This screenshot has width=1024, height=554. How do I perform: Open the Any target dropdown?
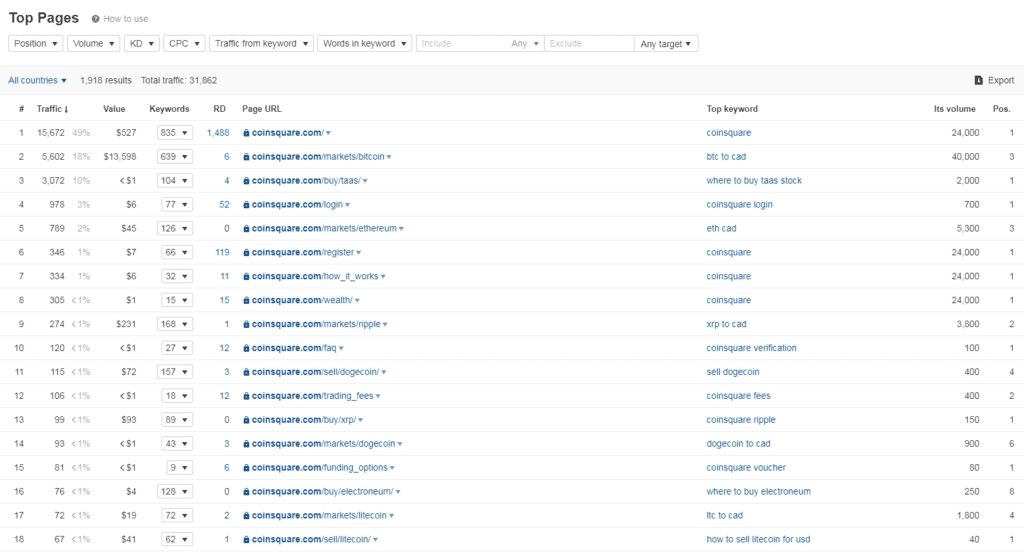pos(665,44)
